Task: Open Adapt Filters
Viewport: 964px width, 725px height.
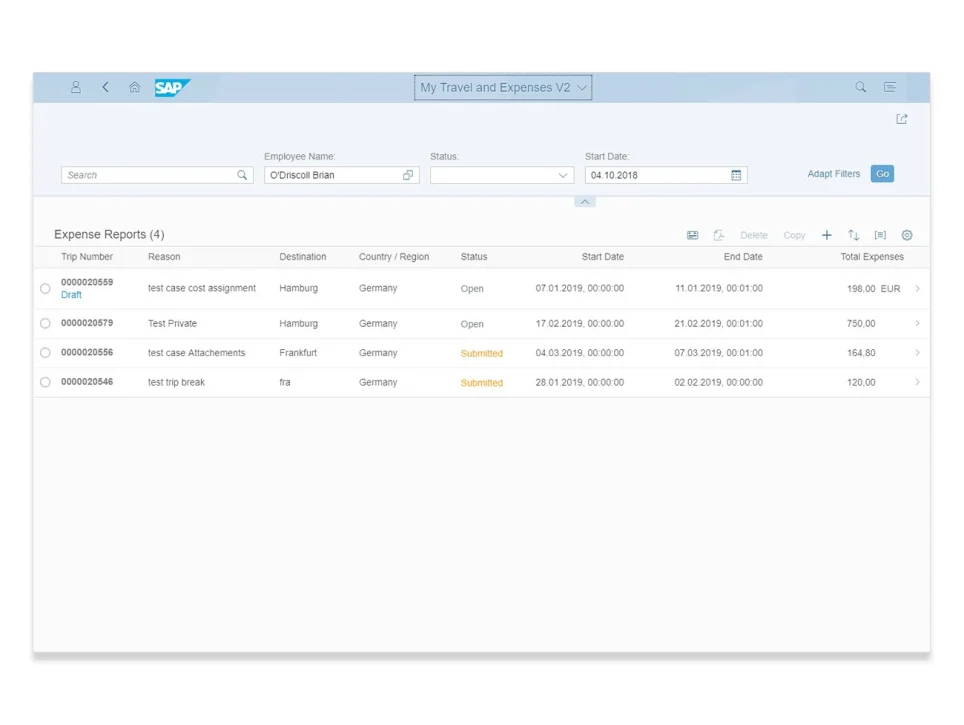Action: (834, 174)
